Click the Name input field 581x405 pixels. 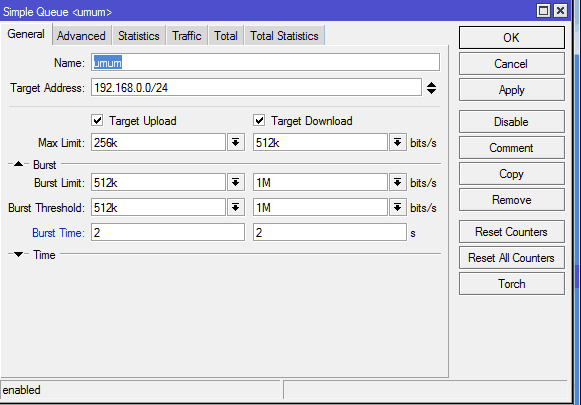click(265, 63)
